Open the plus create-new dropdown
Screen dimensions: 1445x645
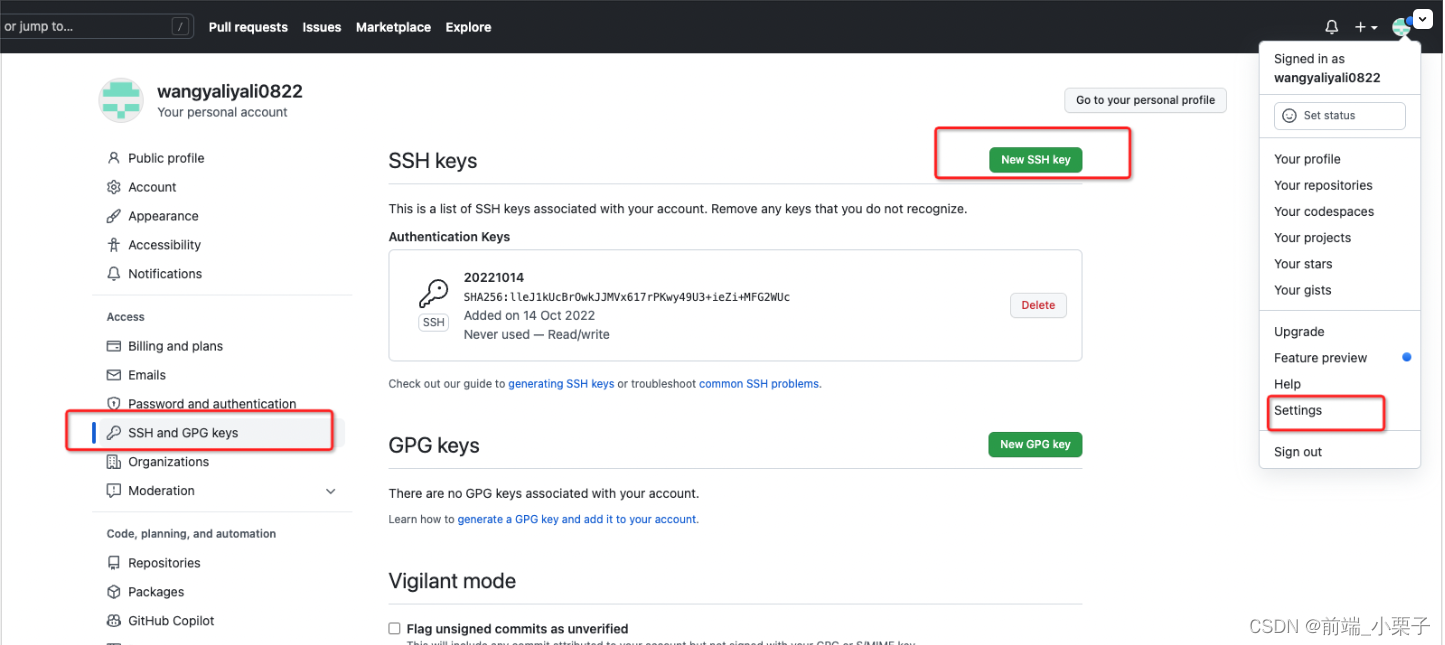(1366, 27)
